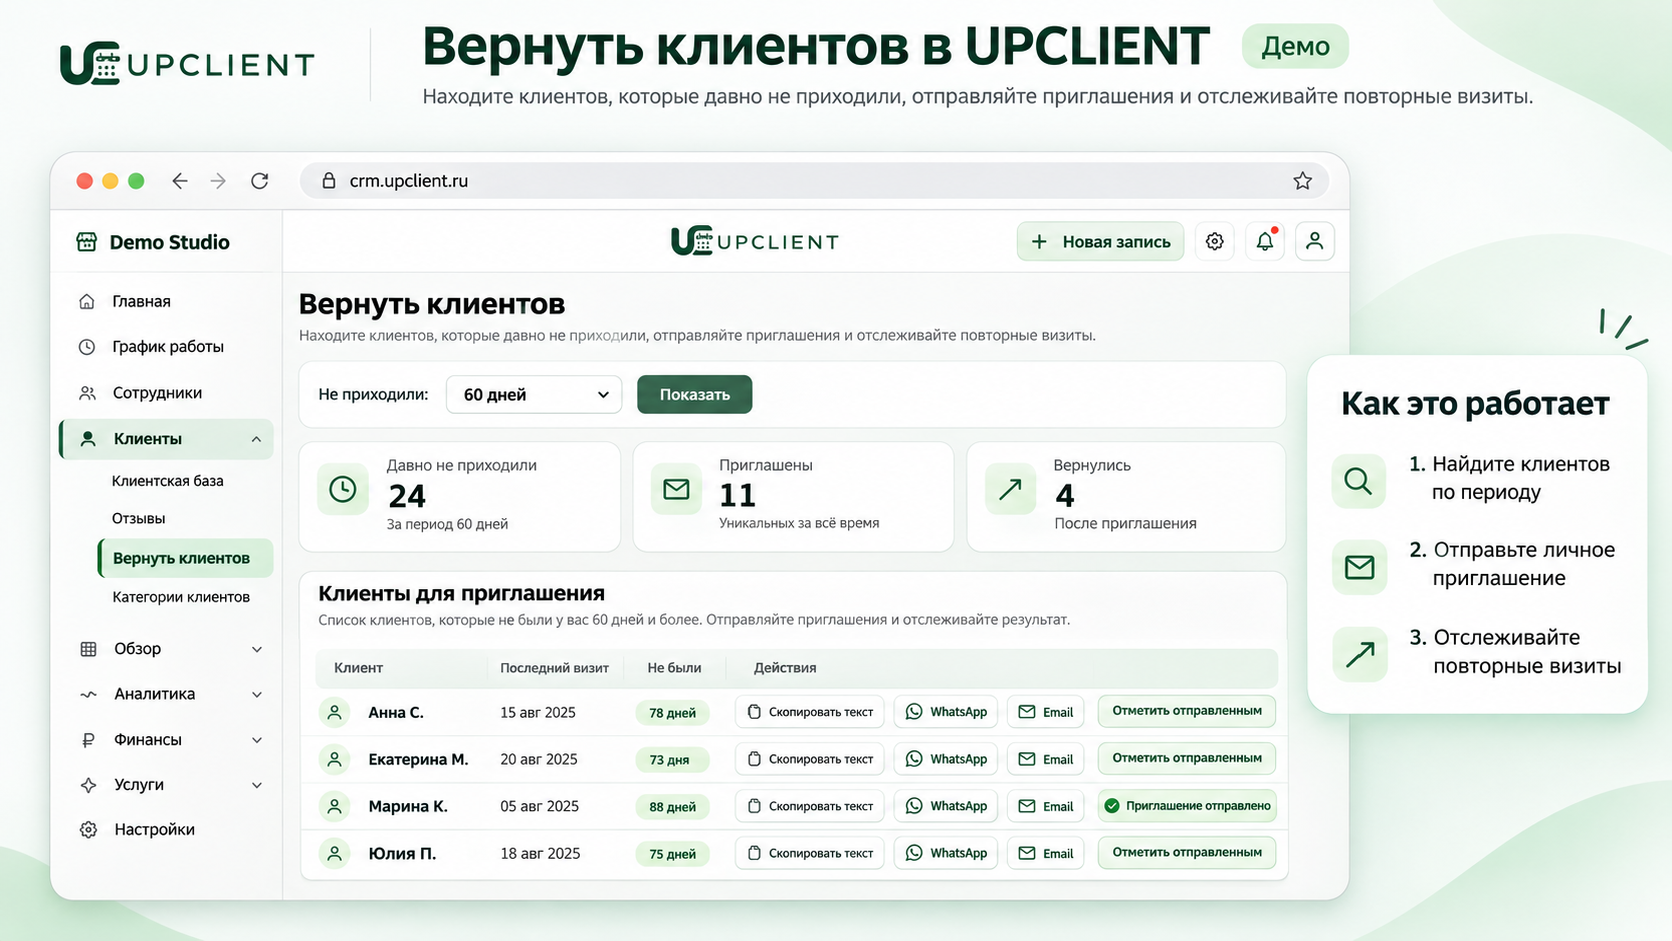Open notifications bell

[x=1265, y=242]
